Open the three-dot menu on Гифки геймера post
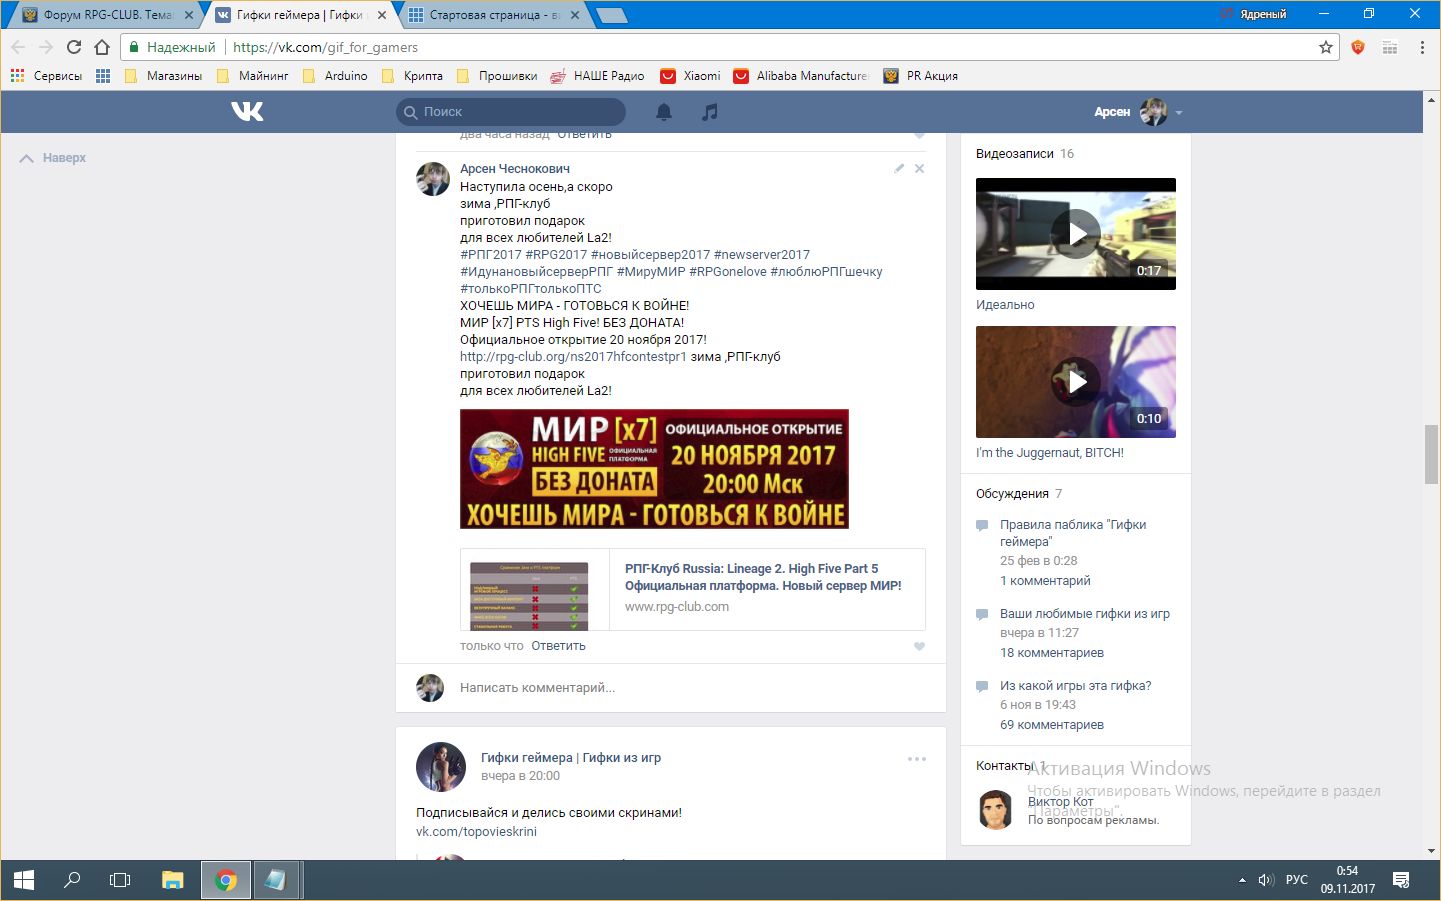This screenshot has width=1441, height=901. point(917,759)
